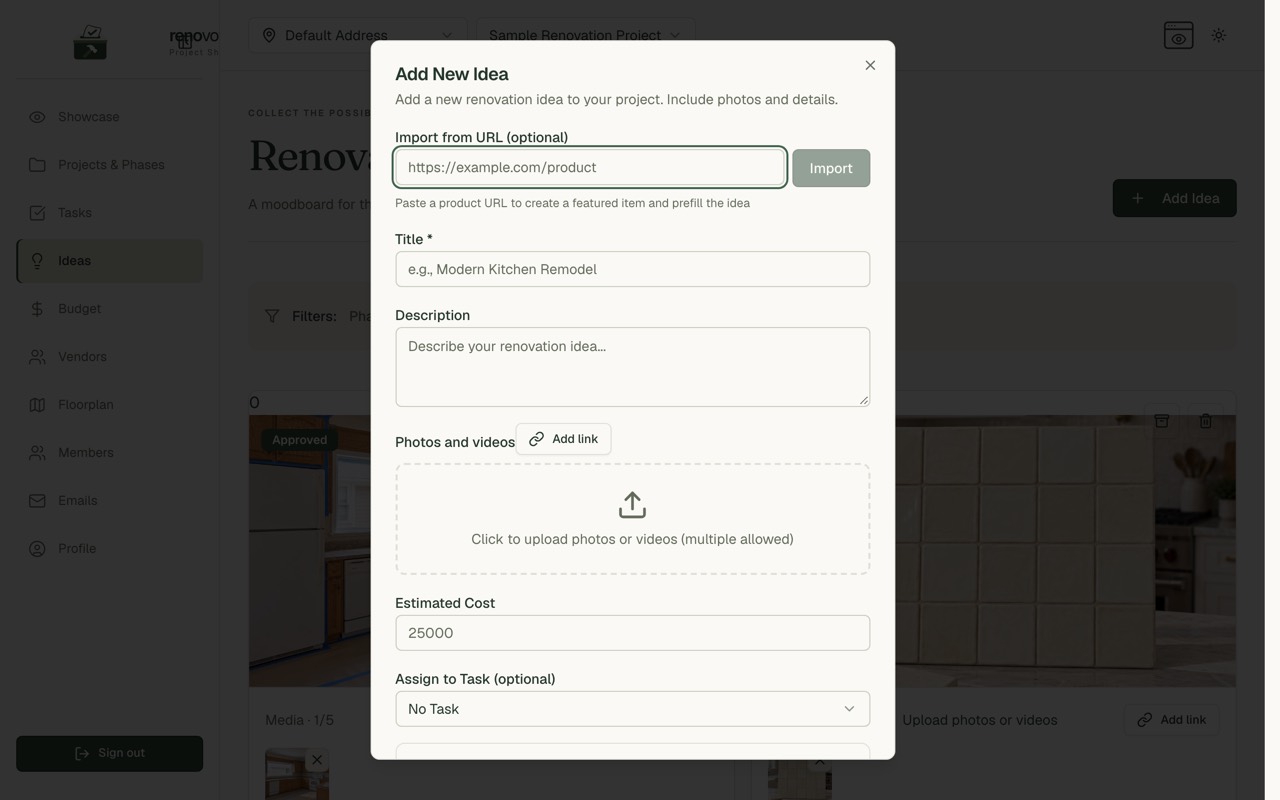
Task: Click the Import button
Action: tap(831, 168)
